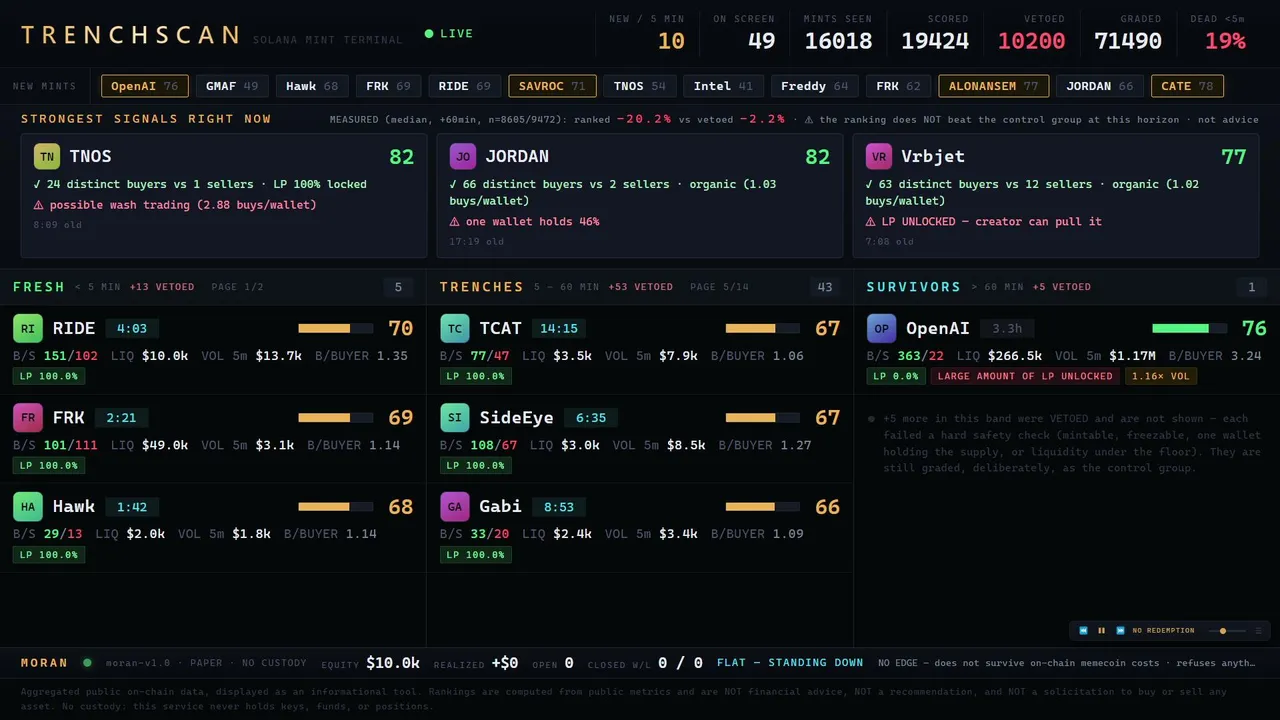Screen dimensions: 1280x720
Task: Show the +13 VETOED items in FRESH
Action: click(162, 287)
